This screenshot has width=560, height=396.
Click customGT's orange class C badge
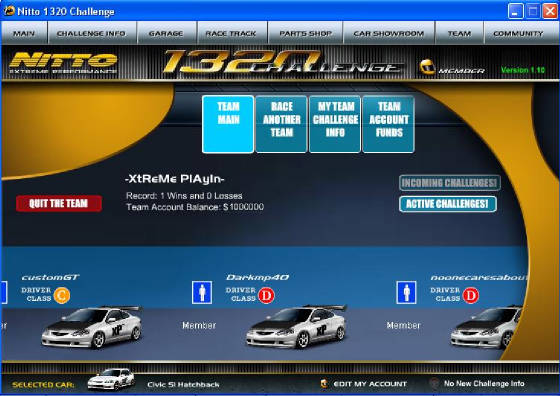point(62,296)
